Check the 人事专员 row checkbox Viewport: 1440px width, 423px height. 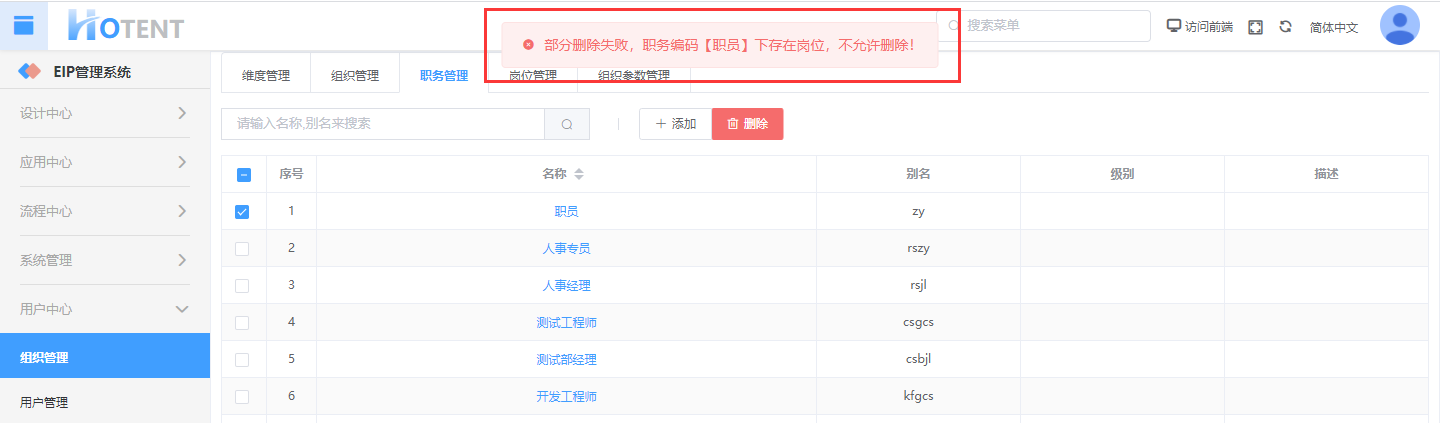click(x=242, y=249)
